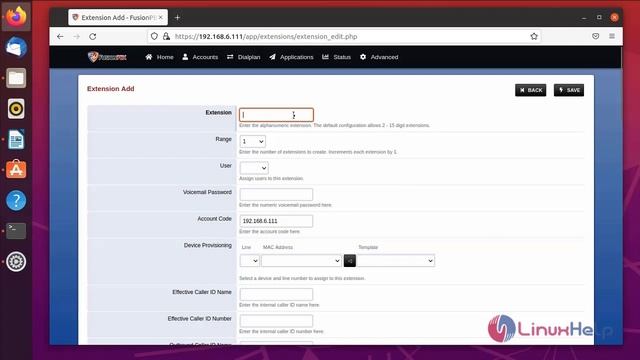Open the Pocket save icon

(x=596, y=36)
